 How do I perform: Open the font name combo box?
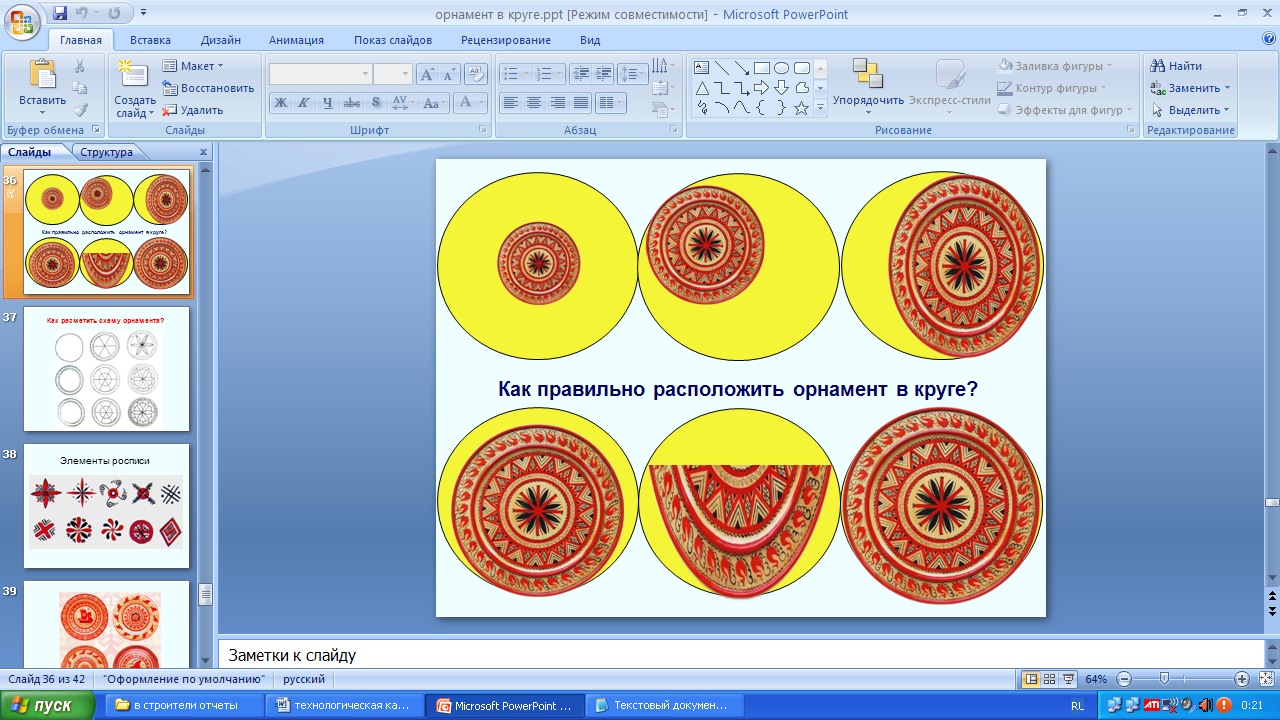coord(320,74)
